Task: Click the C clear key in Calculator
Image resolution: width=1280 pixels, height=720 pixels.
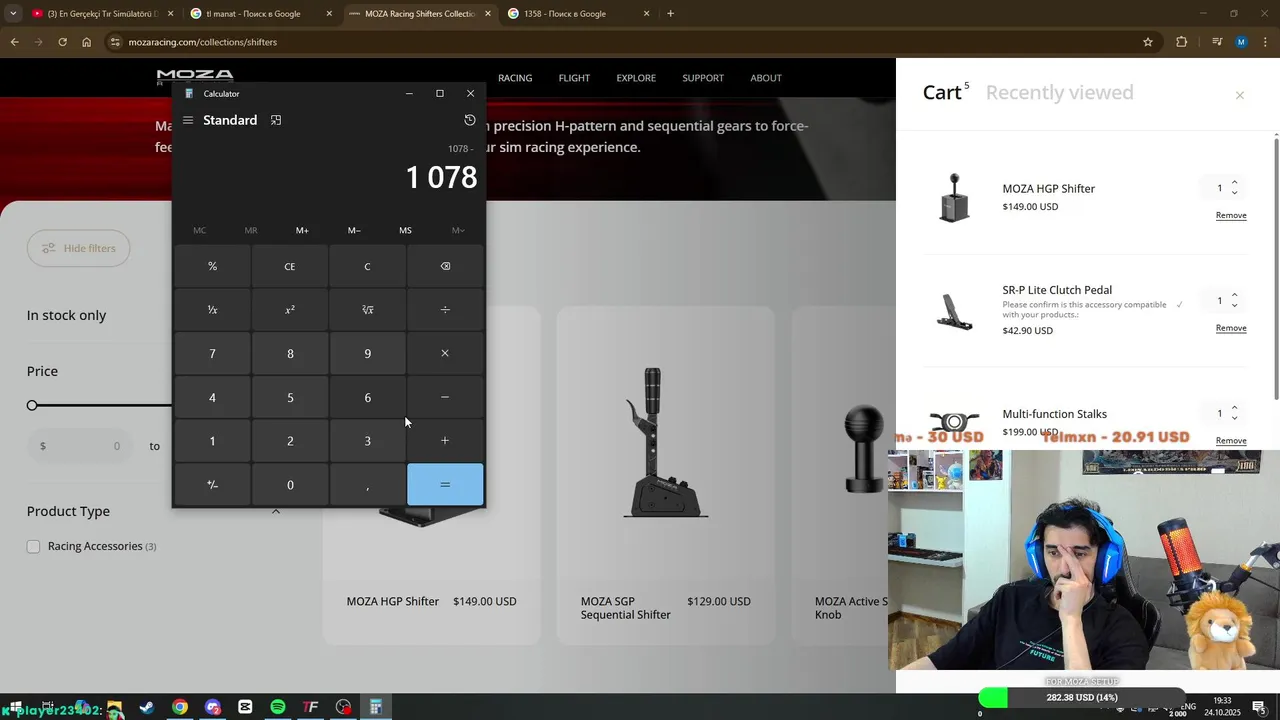Action: pos(367,266)
